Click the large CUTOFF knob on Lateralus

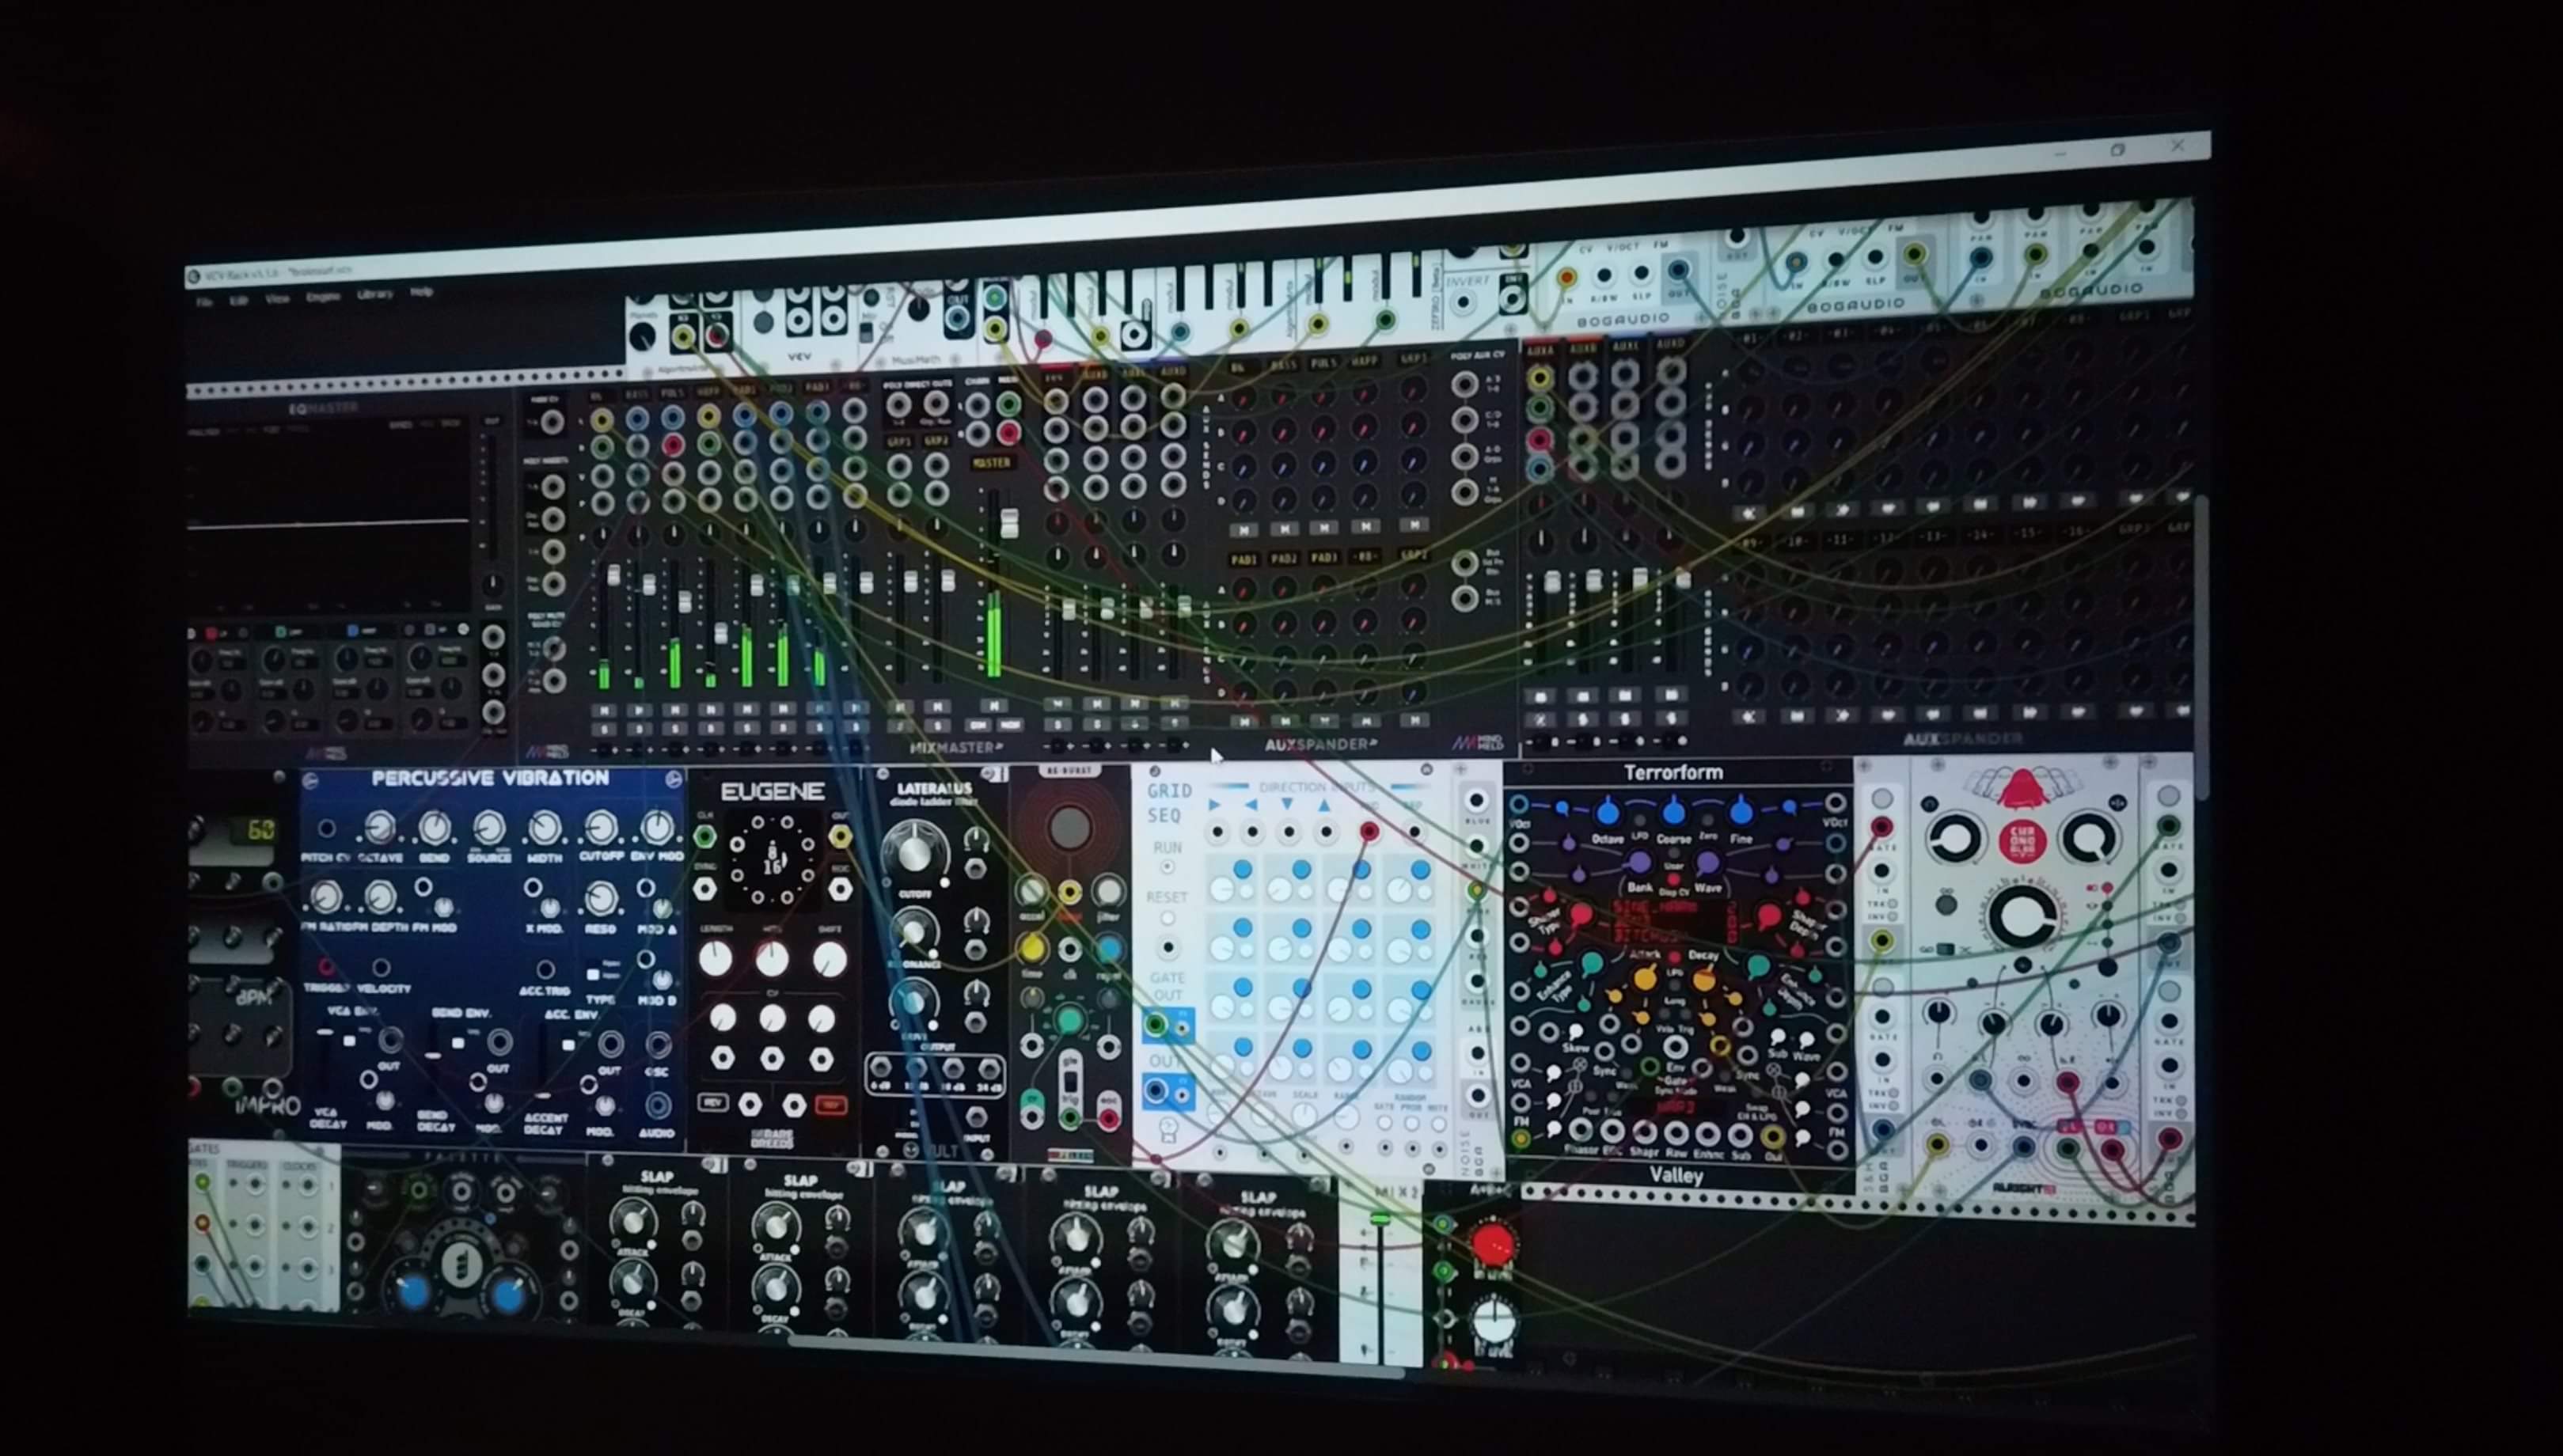tap(915, 851)
